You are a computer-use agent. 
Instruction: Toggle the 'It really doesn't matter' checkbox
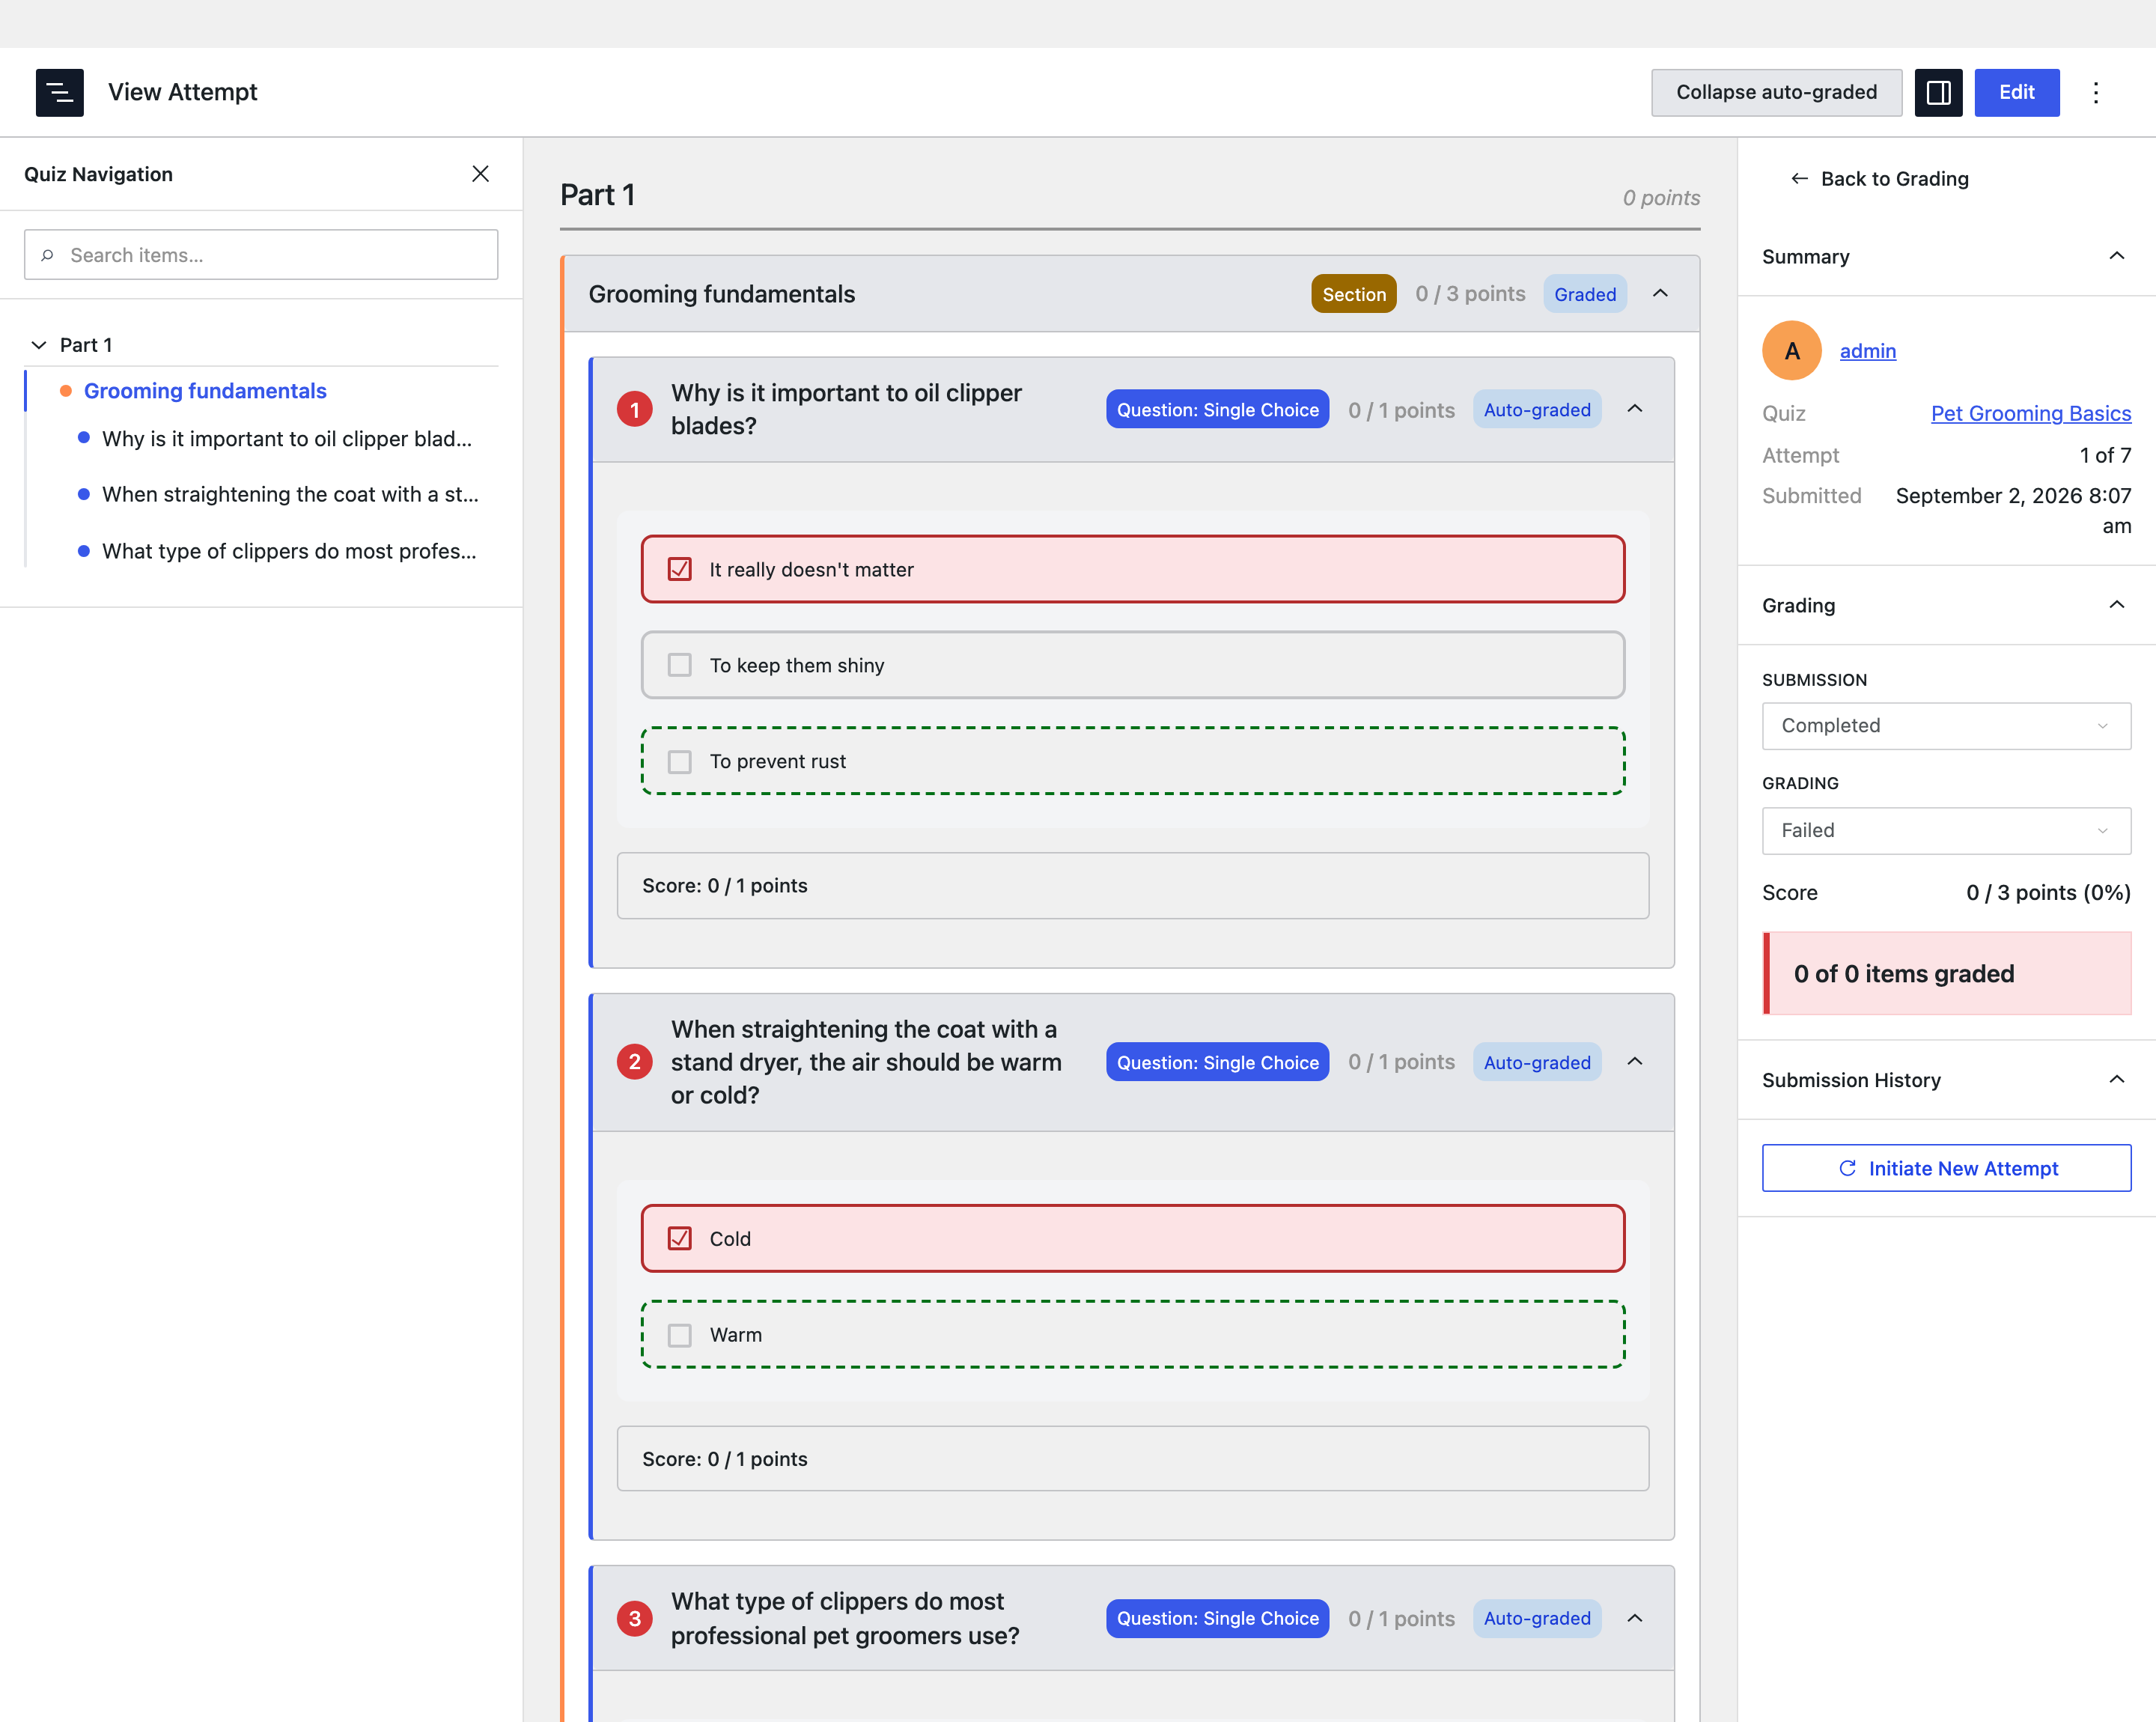pyautogui.click(x=679, y=569)
